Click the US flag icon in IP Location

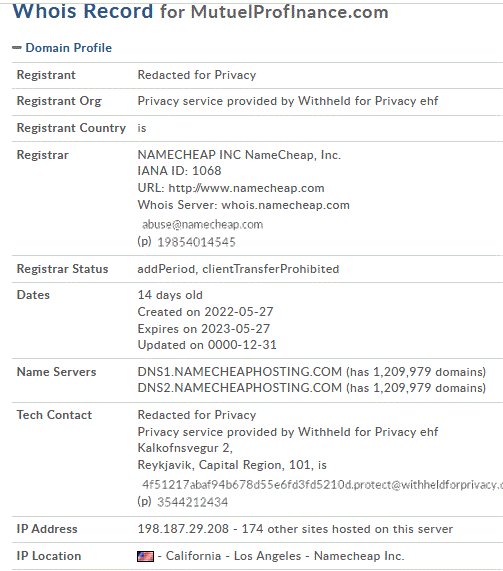click(x=145, y=556)
